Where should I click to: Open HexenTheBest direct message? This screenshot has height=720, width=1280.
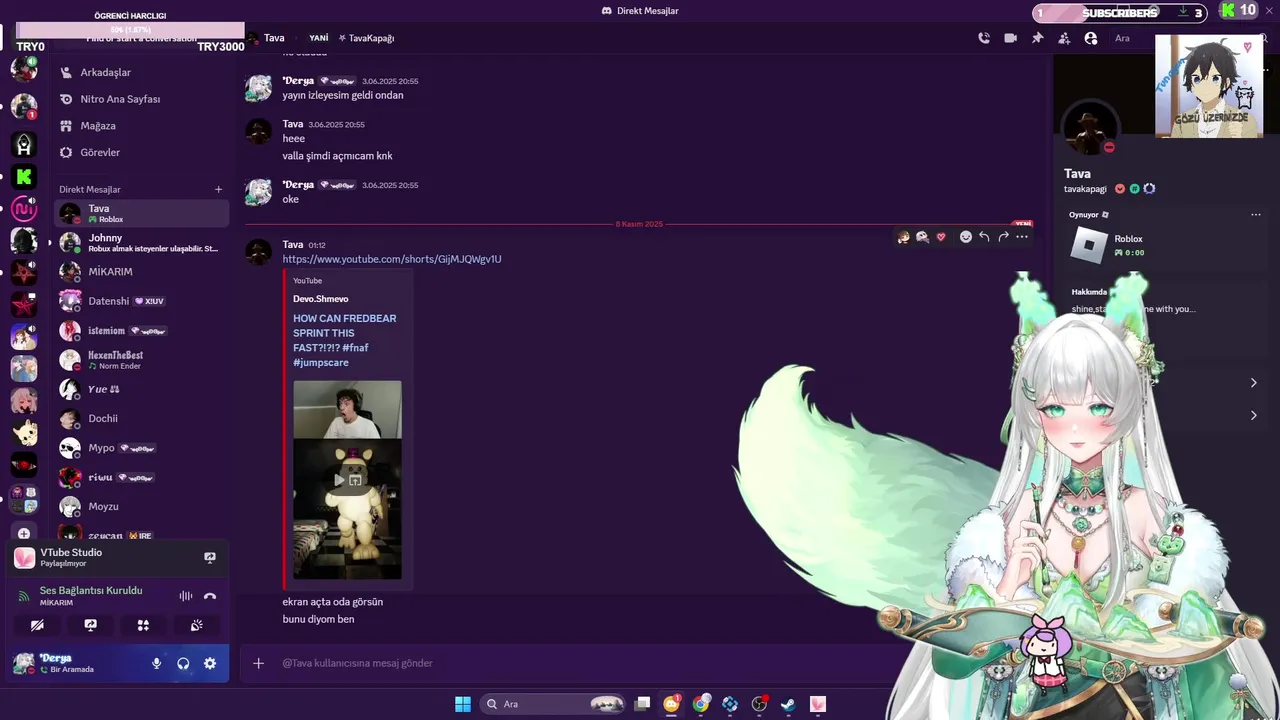tap(142, 360)
